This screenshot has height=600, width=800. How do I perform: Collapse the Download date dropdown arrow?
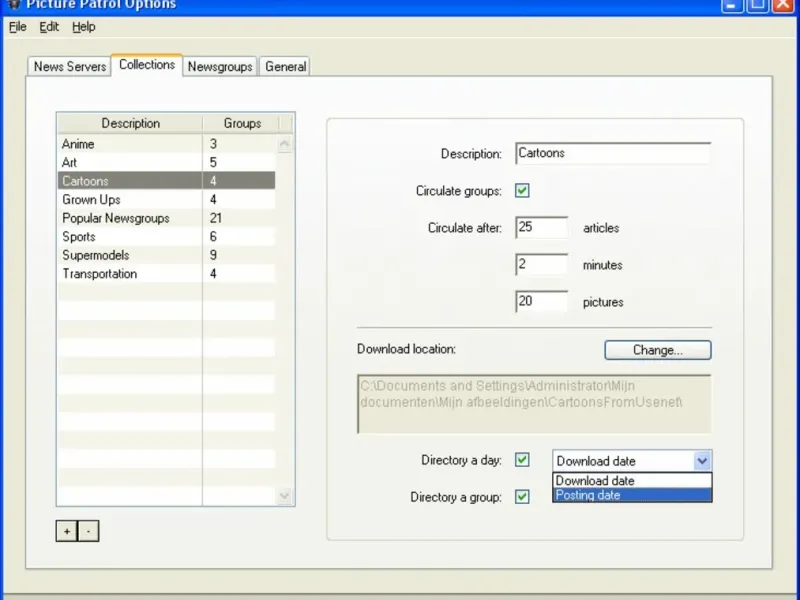pyautogui.click(x=702, y=461)
